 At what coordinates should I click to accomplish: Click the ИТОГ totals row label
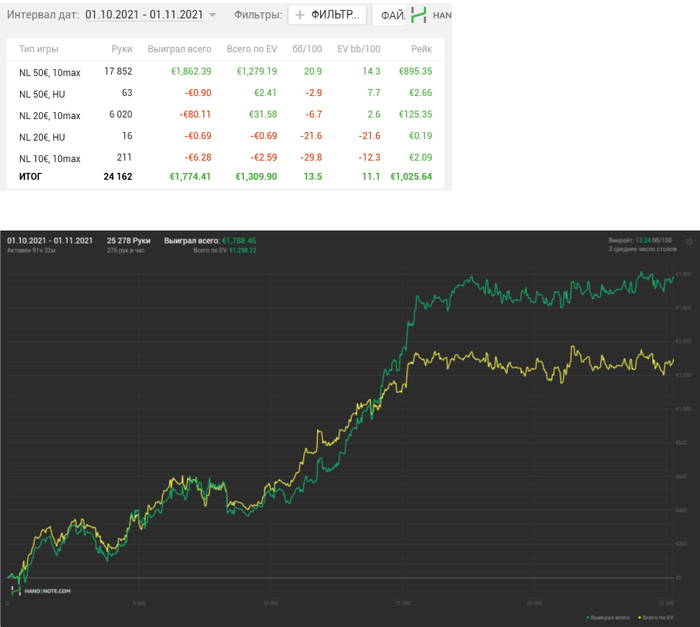30,177
